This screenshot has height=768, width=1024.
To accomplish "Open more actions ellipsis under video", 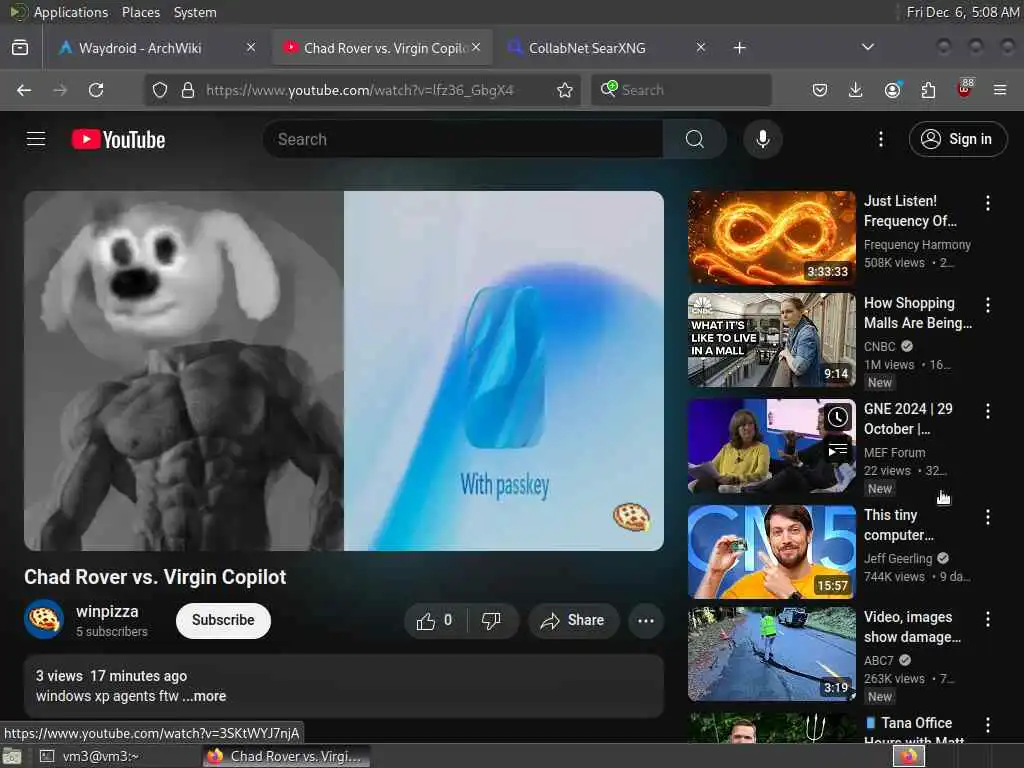I will click(645, 620).
